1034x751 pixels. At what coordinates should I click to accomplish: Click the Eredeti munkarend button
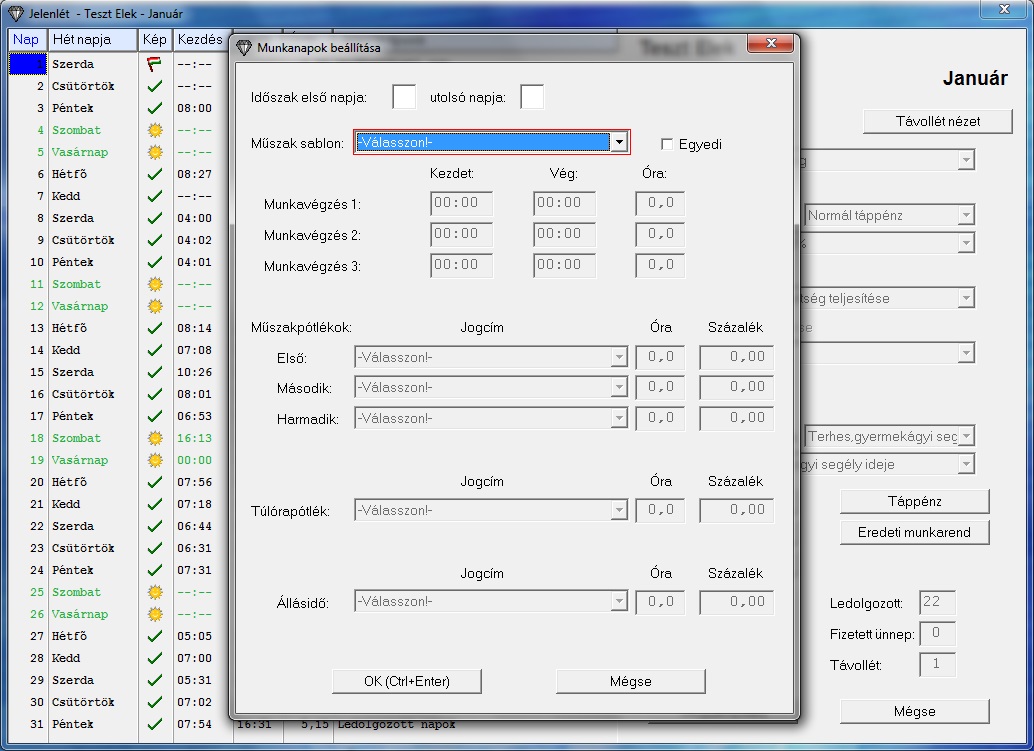point(914,532)
